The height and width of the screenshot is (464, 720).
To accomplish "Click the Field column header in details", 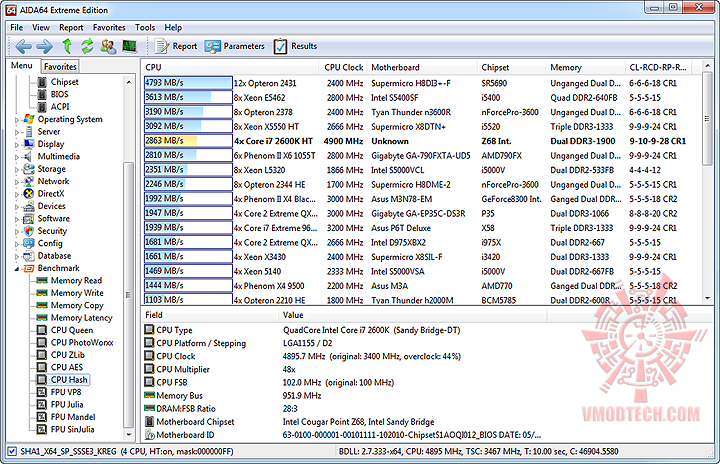I will (x=210, y=315).
